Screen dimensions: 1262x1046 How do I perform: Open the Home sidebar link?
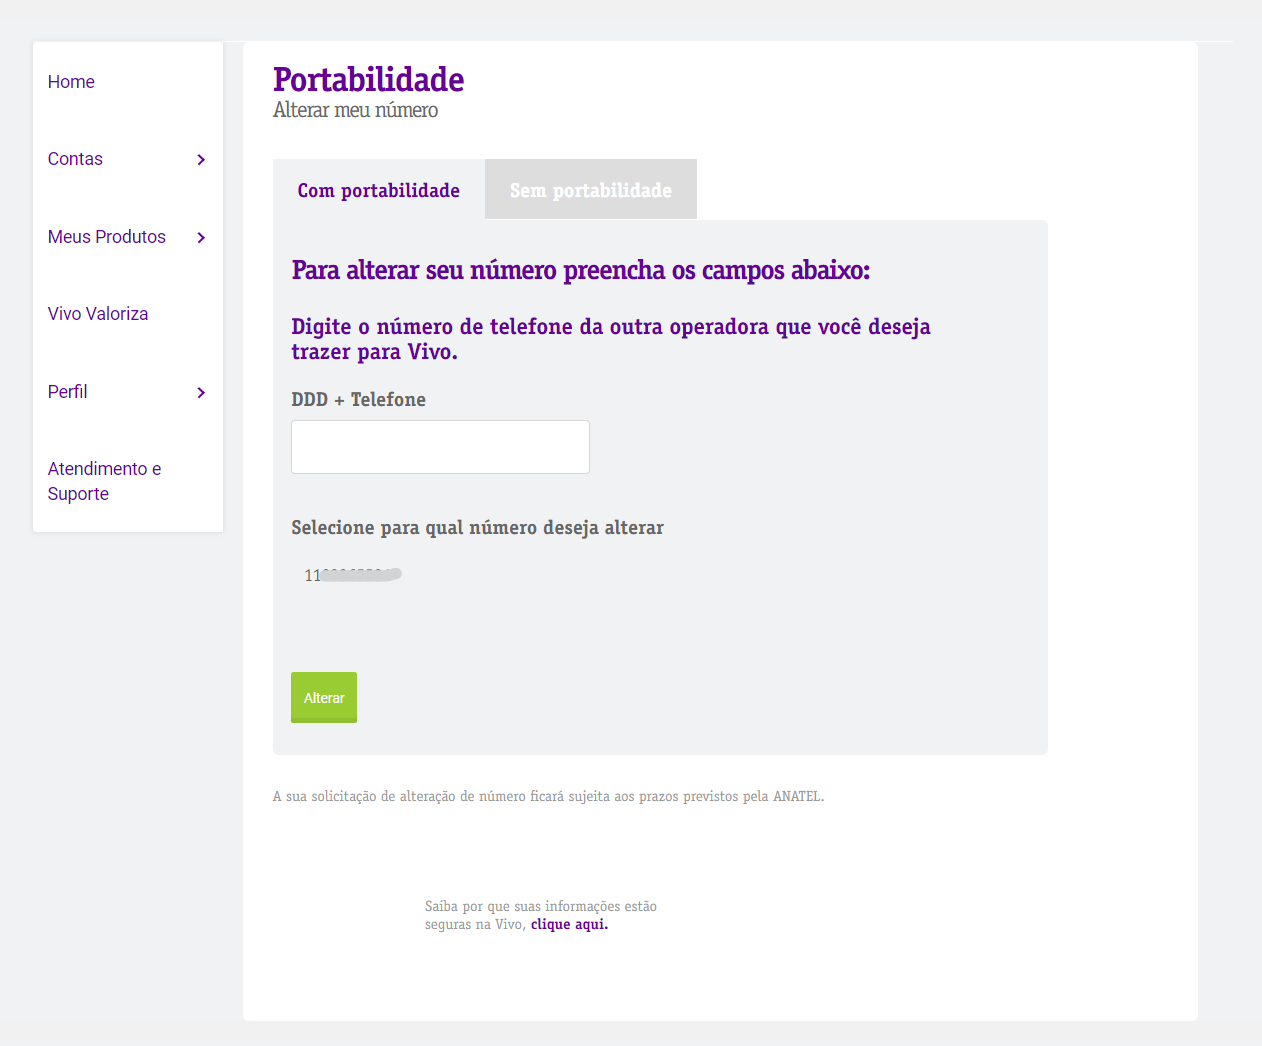(x=71, y=82)
